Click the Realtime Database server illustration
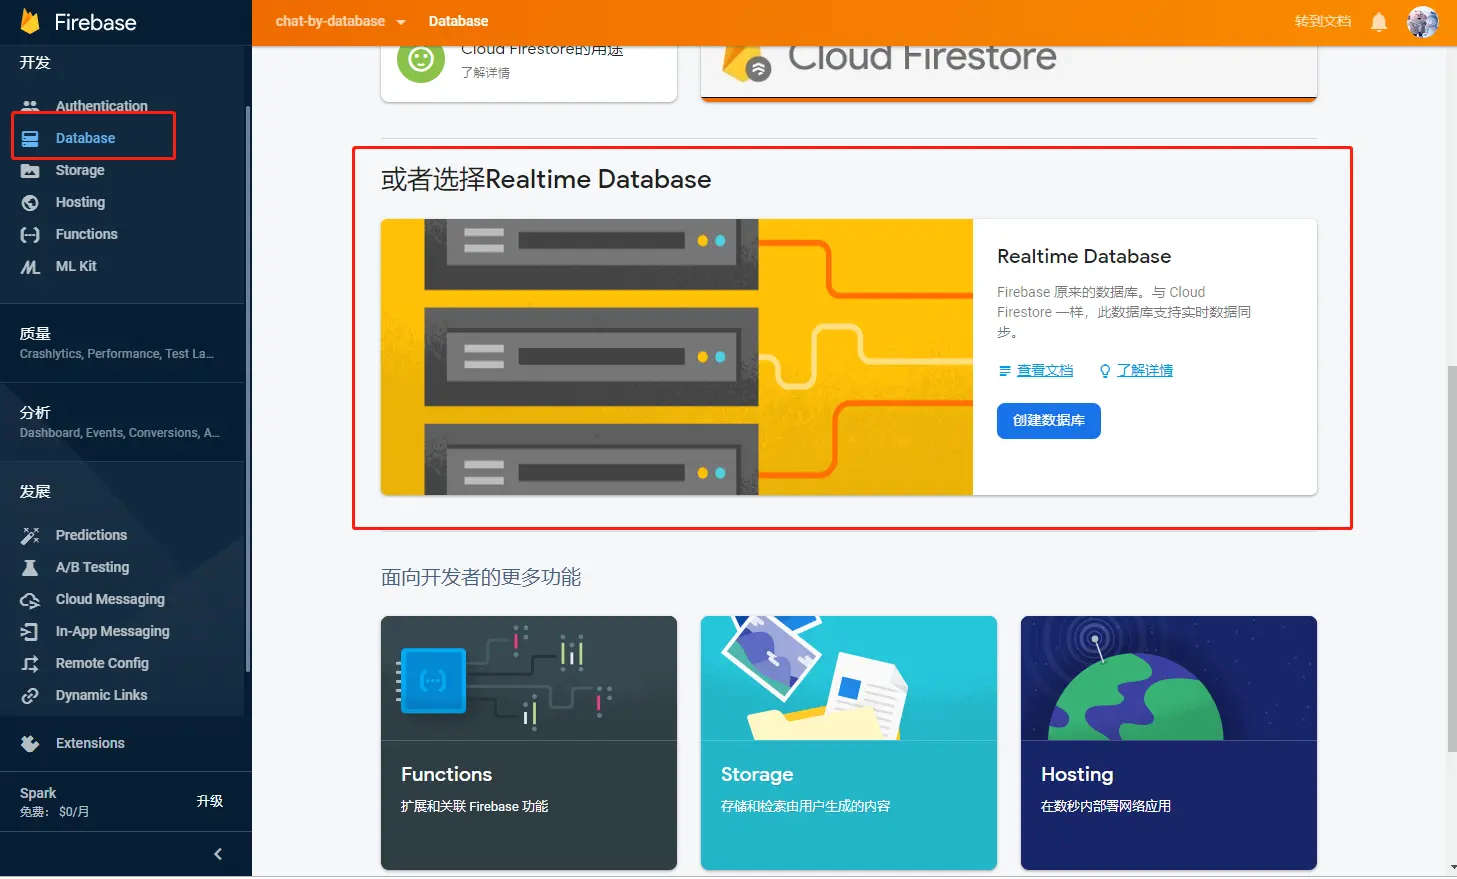This screenshot has height=879, width=1457. tap(677, 357)
